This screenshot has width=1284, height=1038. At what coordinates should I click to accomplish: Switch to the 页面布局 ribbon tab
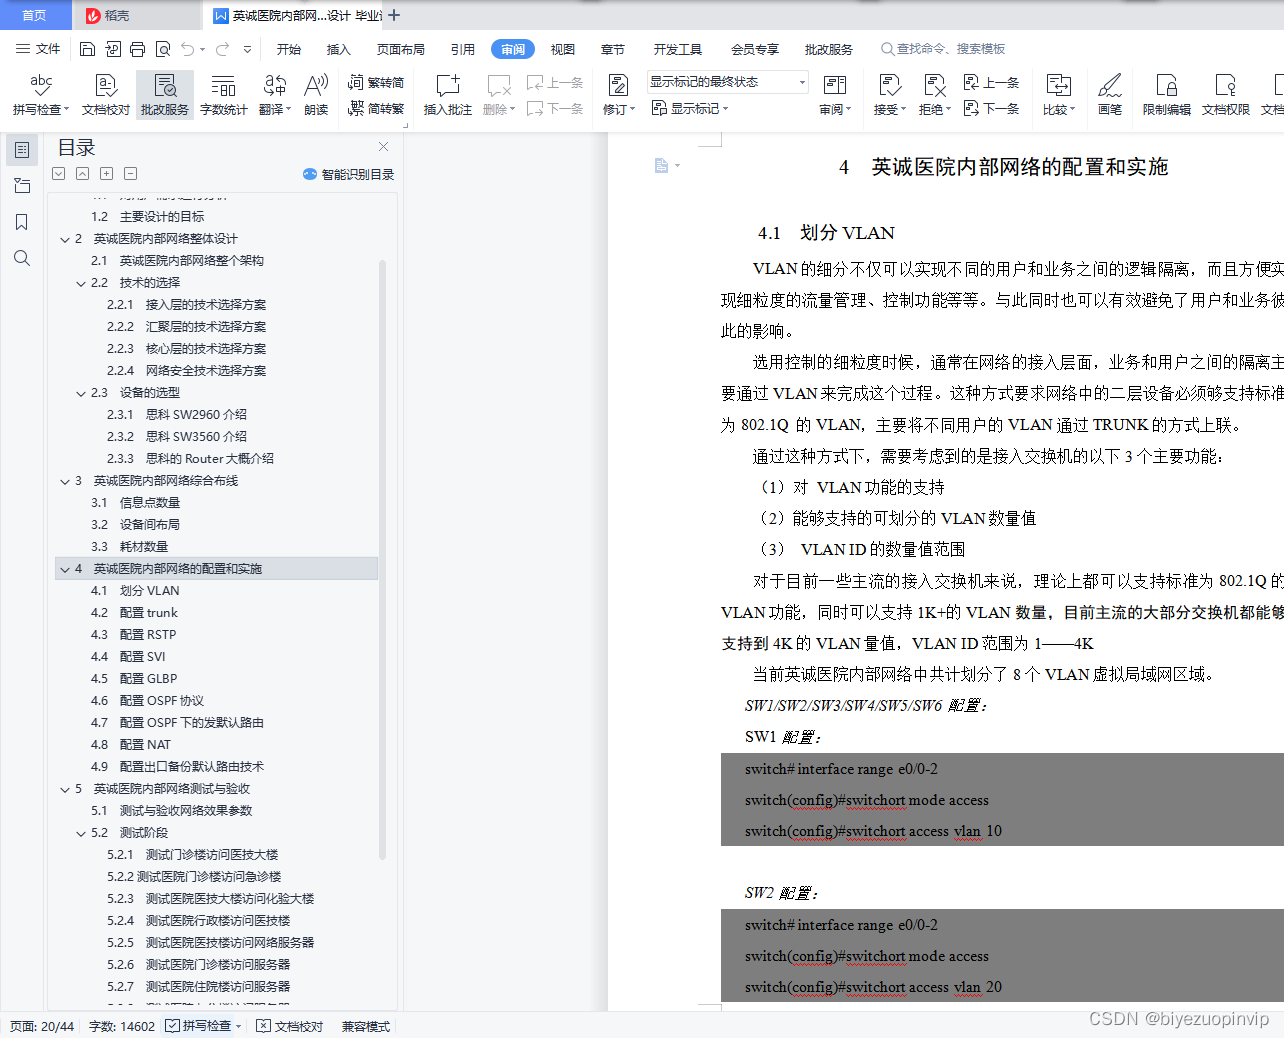(x=400, y=48)
